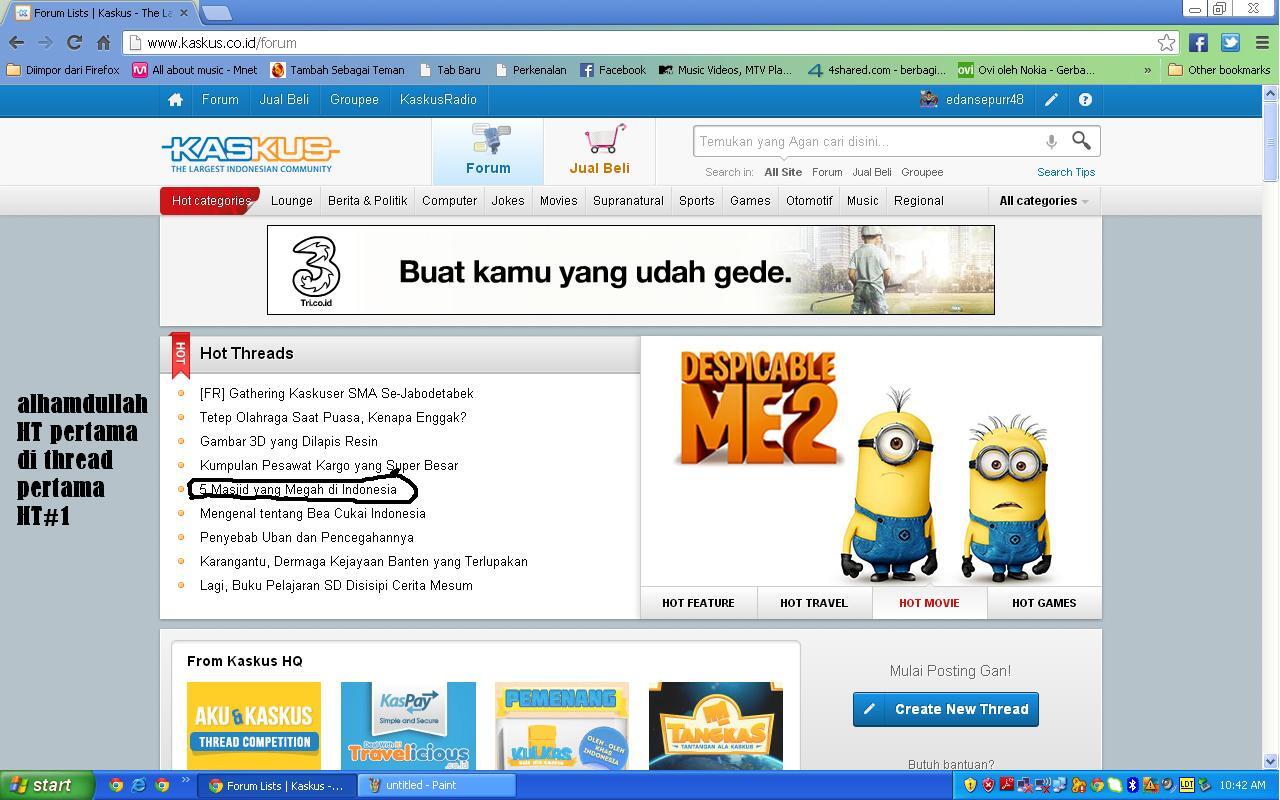Image resolution: width=1280 pixels, height=800 pixels.
Task: Open the Kaskus logo
Action: (250, 153)
